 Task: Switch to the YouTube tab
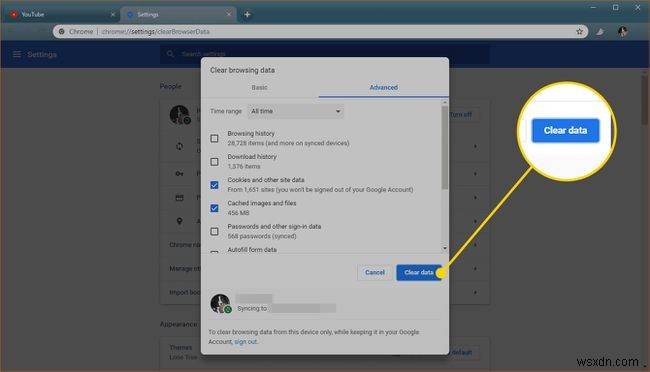click(x=62, y=15)
